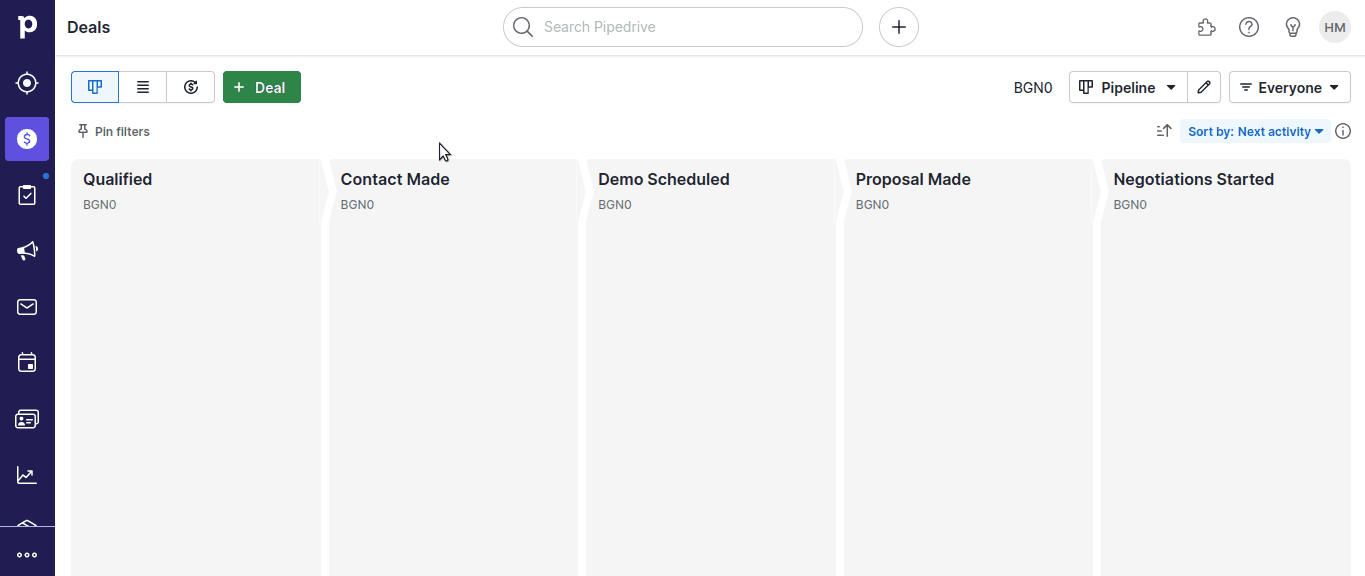The height and width of the screenshot is (576, 1365).
Task: Switch to deals list view
Action: tap(143, 87)
